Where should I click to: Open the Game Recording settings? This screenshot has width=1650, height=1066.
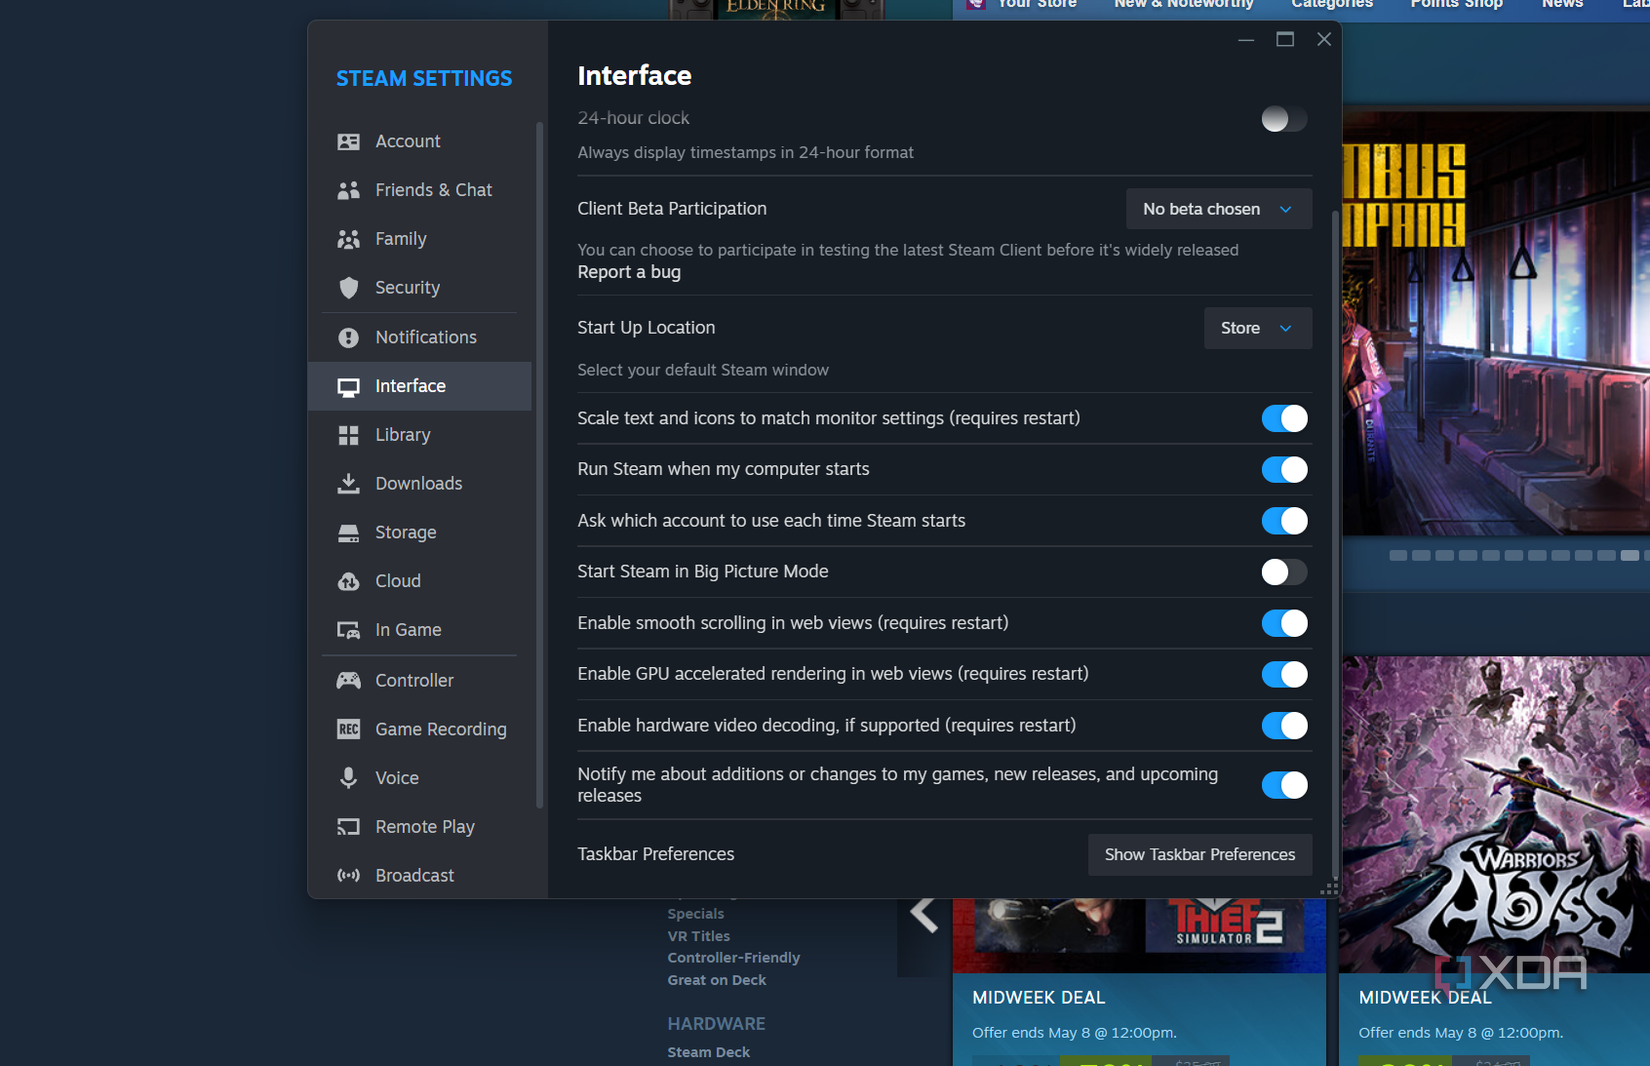420,729
